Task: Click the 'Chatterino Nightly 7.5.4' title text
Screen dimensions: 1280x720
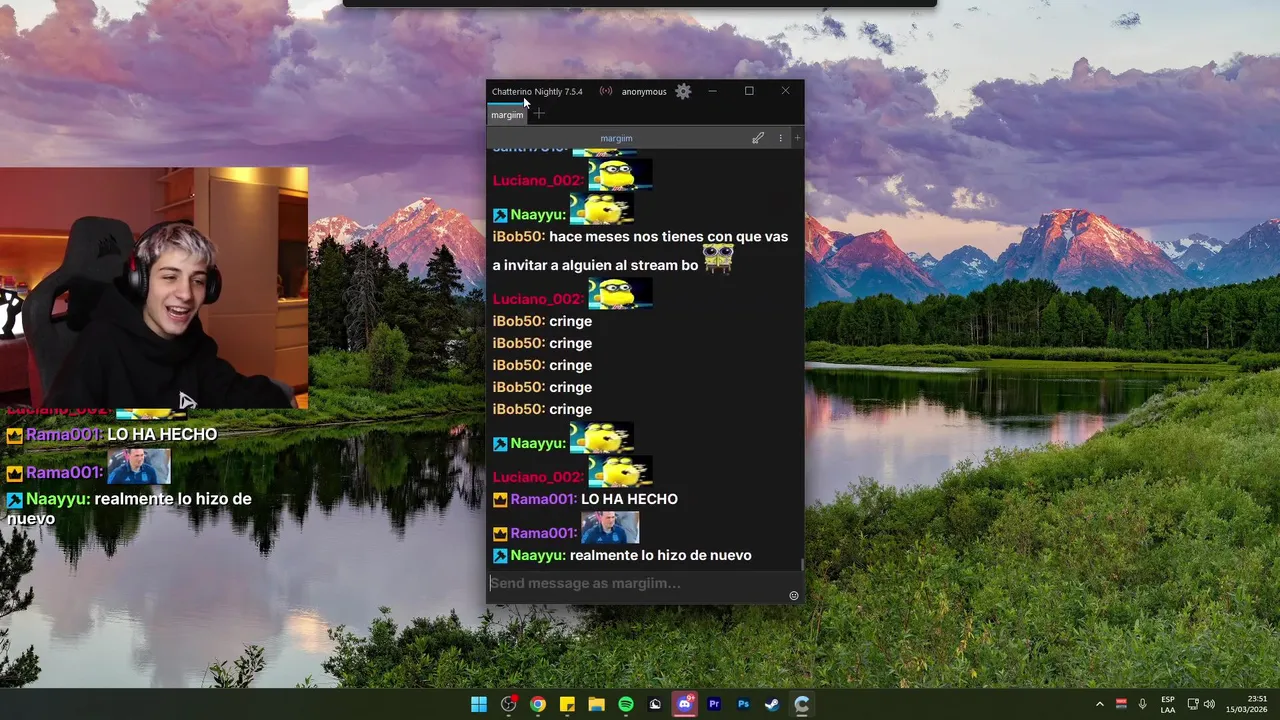Action: [x=537, y=92]
